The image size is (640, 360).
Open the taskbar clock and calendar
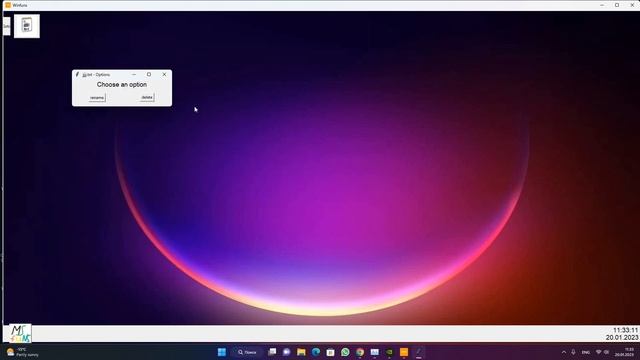point(624,352)
